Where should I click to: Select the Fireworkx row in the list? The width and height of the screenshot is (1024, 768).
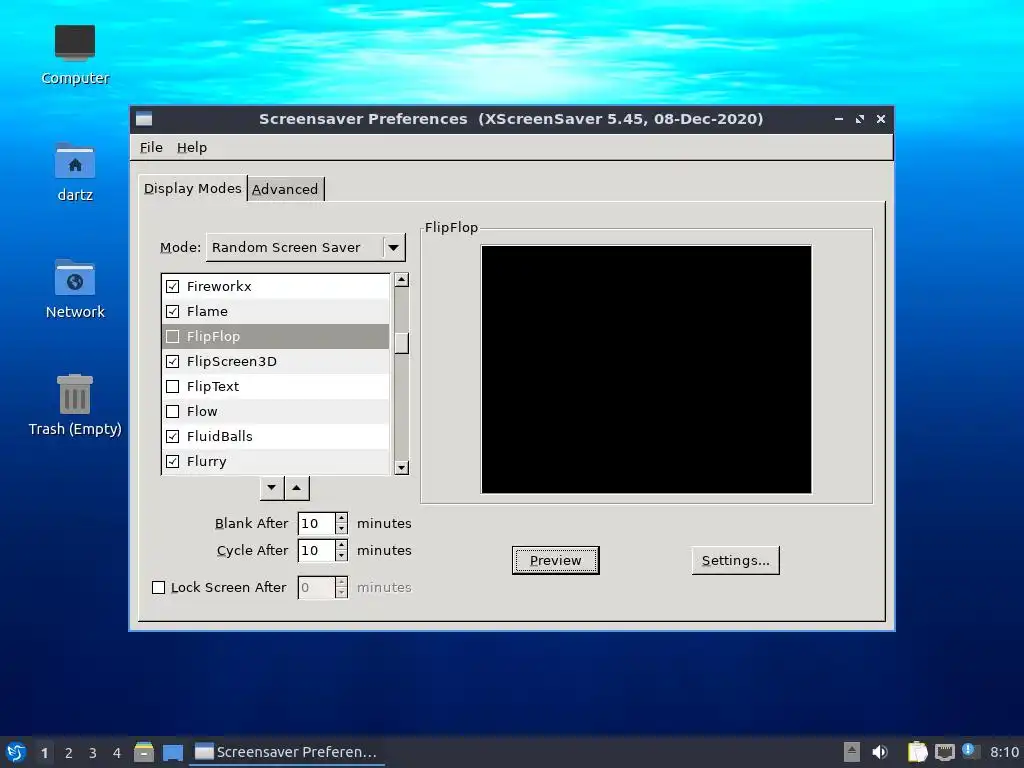tap(276, 286)
